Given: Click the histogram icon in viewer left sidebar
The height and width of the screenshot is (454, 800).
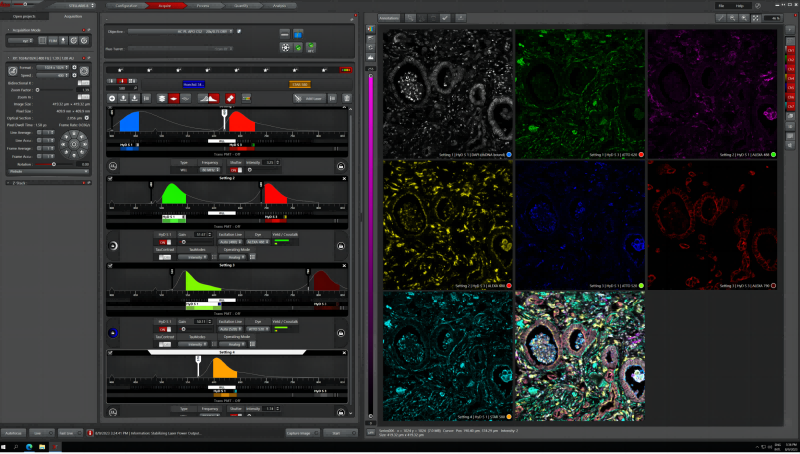Looking at the screenshot, I should [372, 58].
